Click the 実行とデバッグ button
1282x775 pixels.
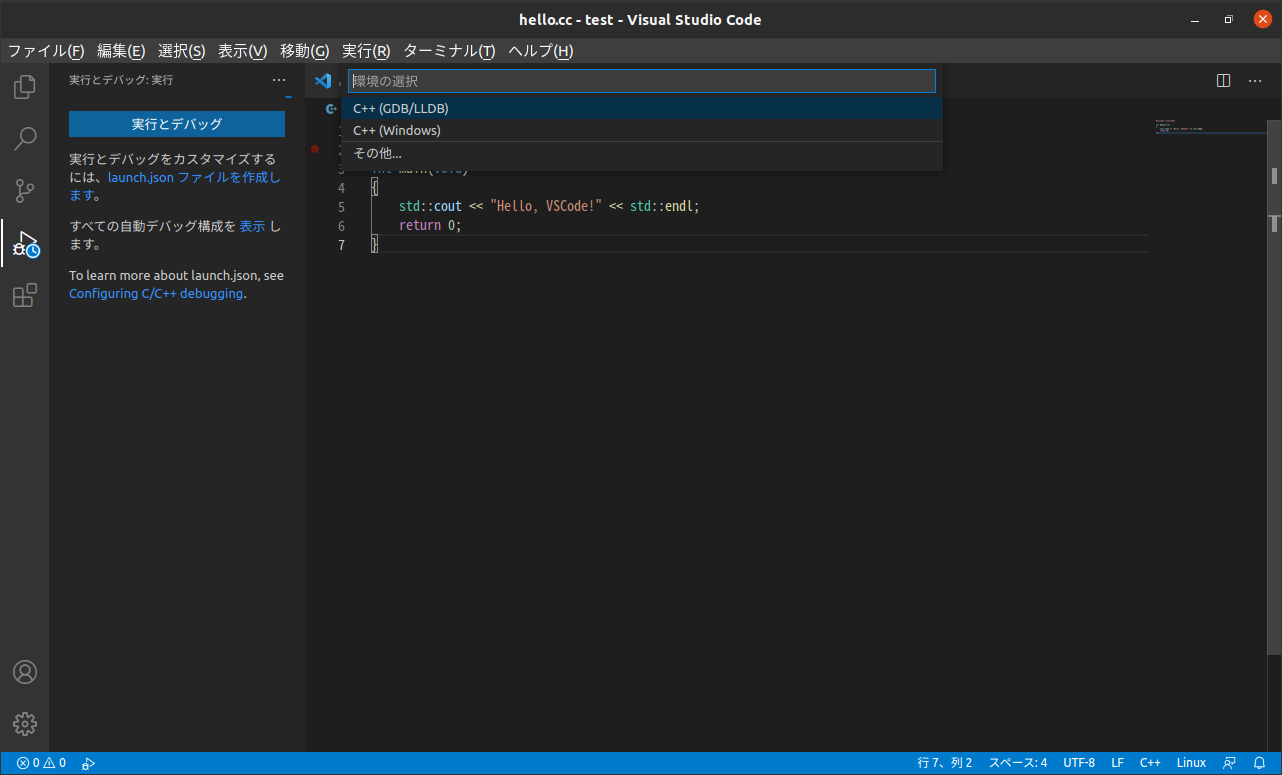tap(177, 124)
